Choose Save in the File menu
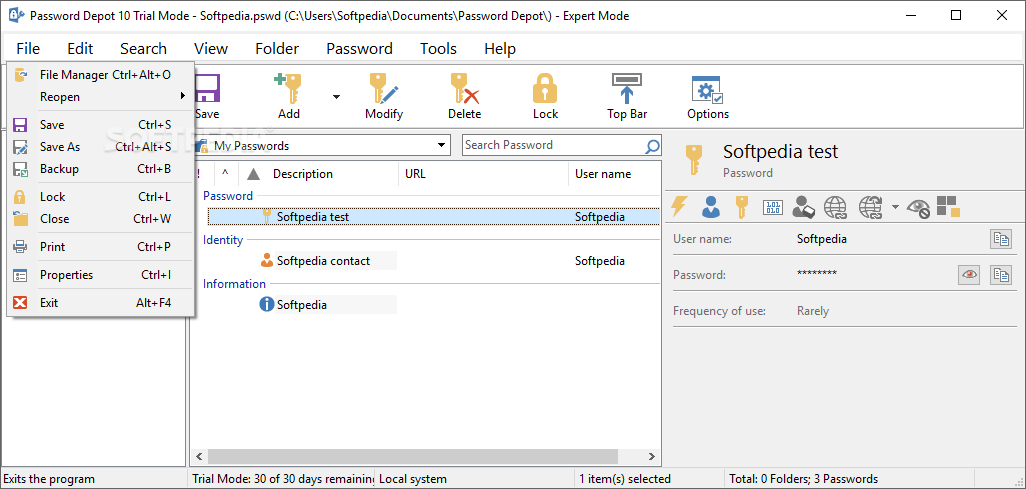This screenshot has width=1026, height=489. click(x=100, y=124)
